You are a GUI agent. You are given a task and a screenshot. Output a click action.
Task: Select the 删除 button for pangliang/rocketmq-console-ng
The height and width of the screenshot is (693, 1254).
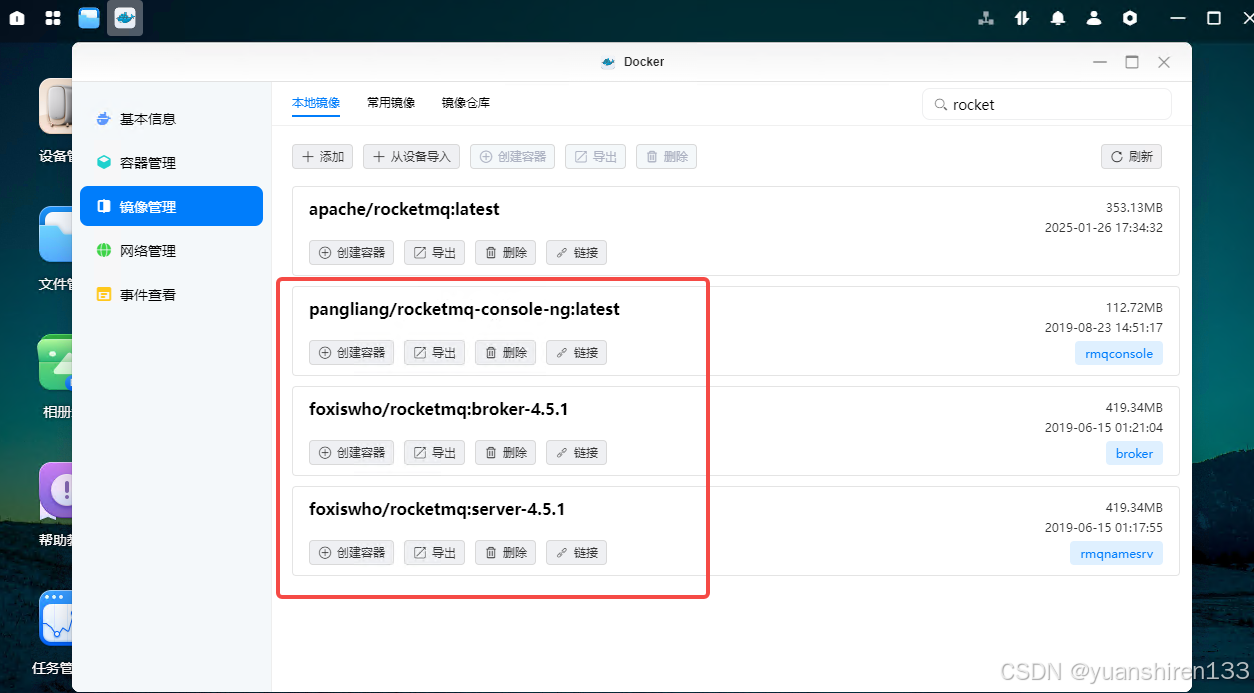pyautogui.click(x=505, y=352)
